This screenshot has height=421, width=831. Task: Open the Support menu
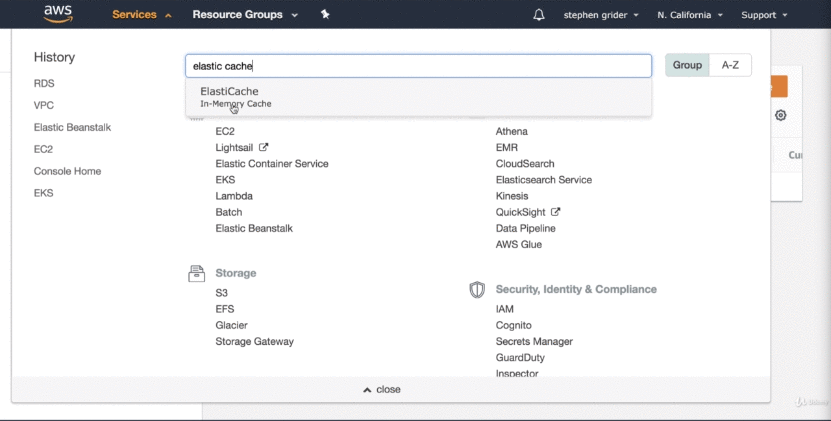(765, 15)
